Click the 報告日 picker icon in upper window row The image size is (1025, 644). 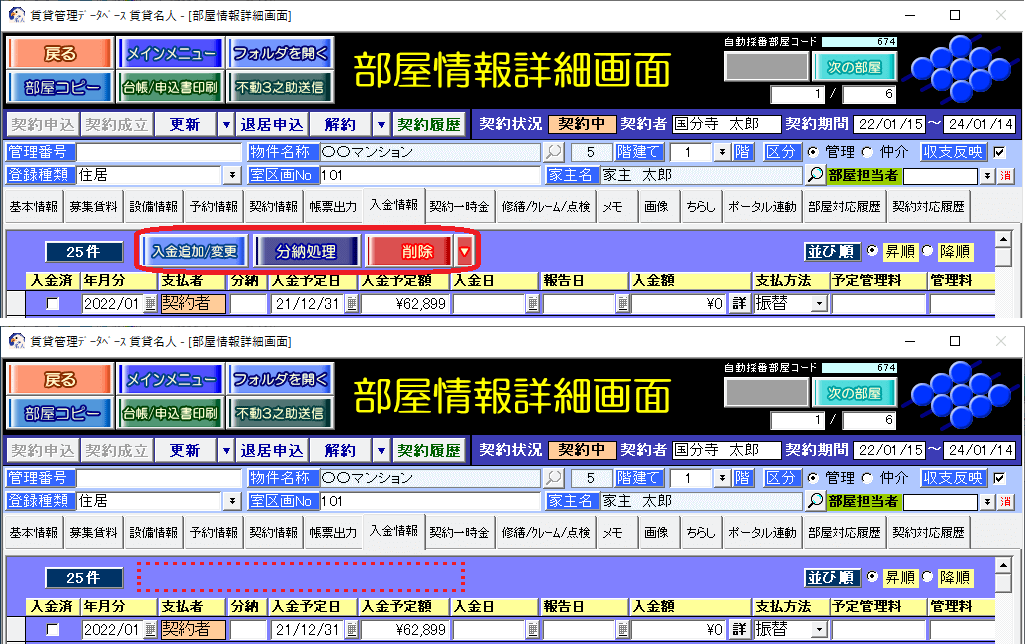tap(623, 303)
